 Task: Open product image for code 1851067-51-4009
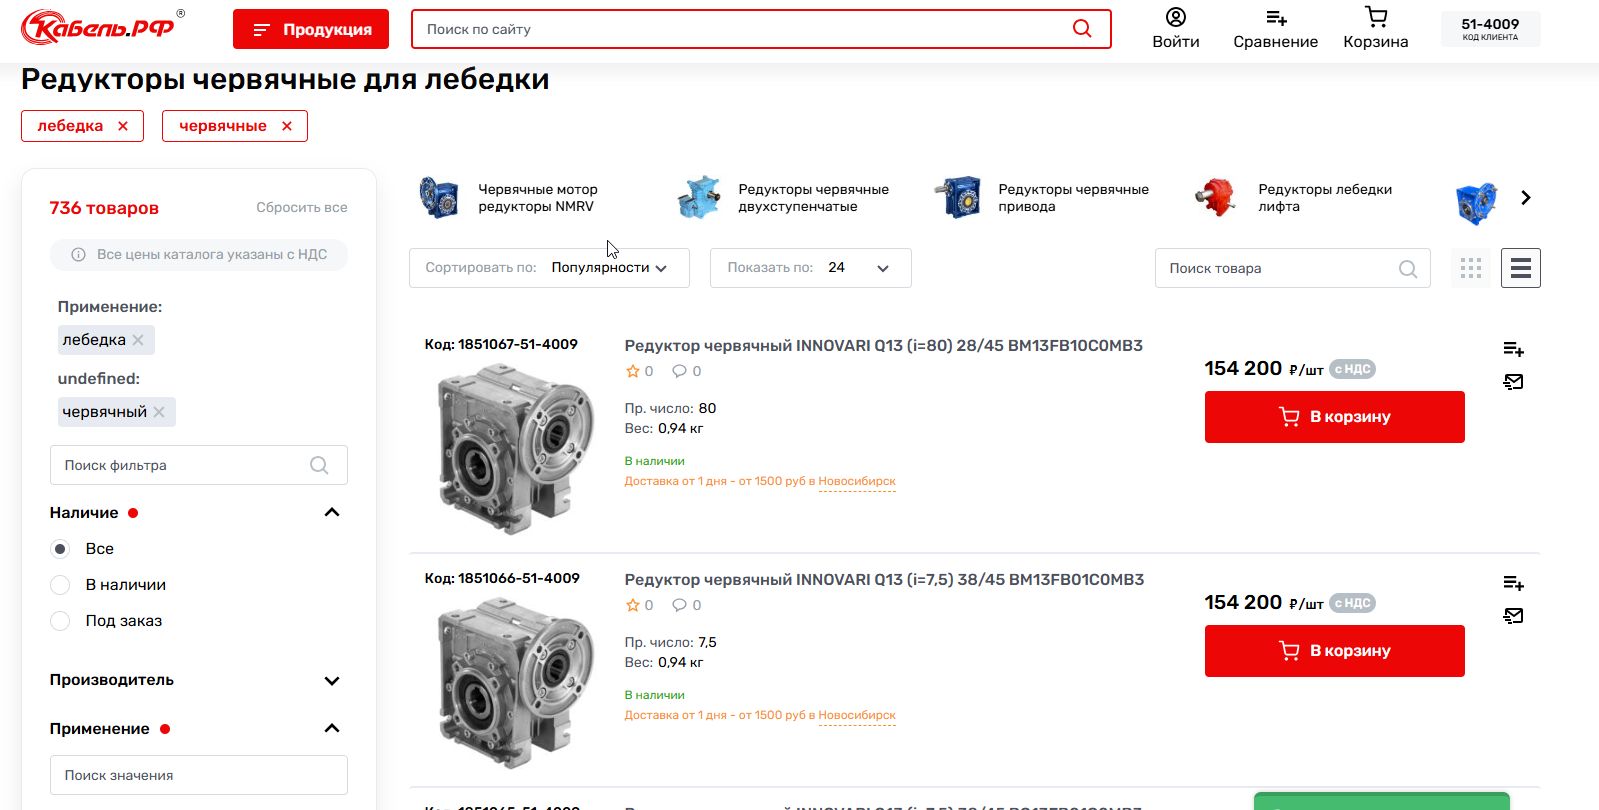pos(515,449)
